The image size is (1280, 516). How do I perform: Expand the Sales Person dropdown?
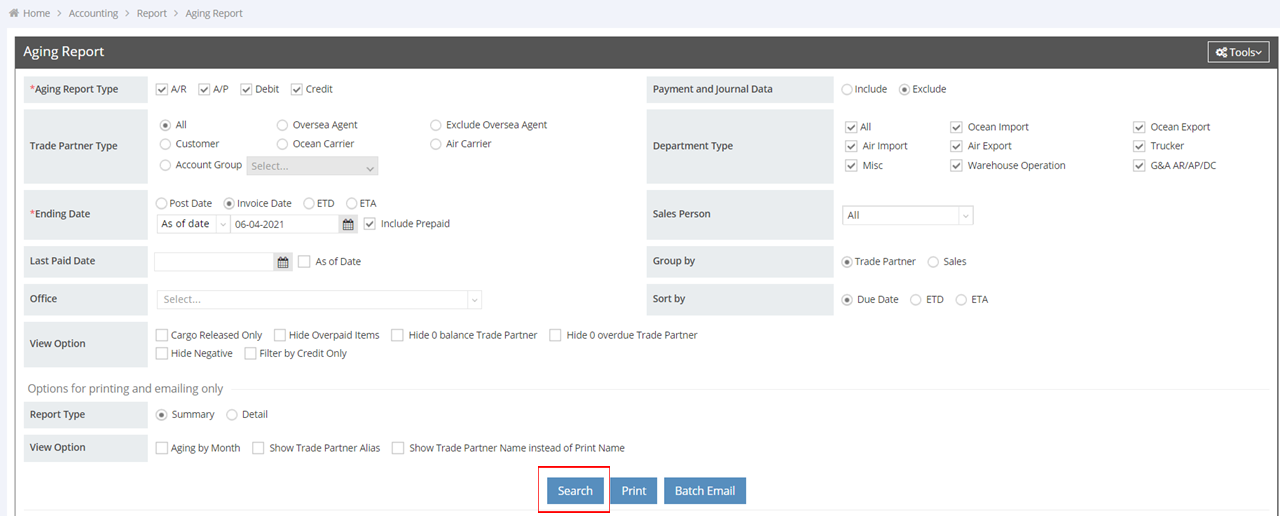pos(907,215)
